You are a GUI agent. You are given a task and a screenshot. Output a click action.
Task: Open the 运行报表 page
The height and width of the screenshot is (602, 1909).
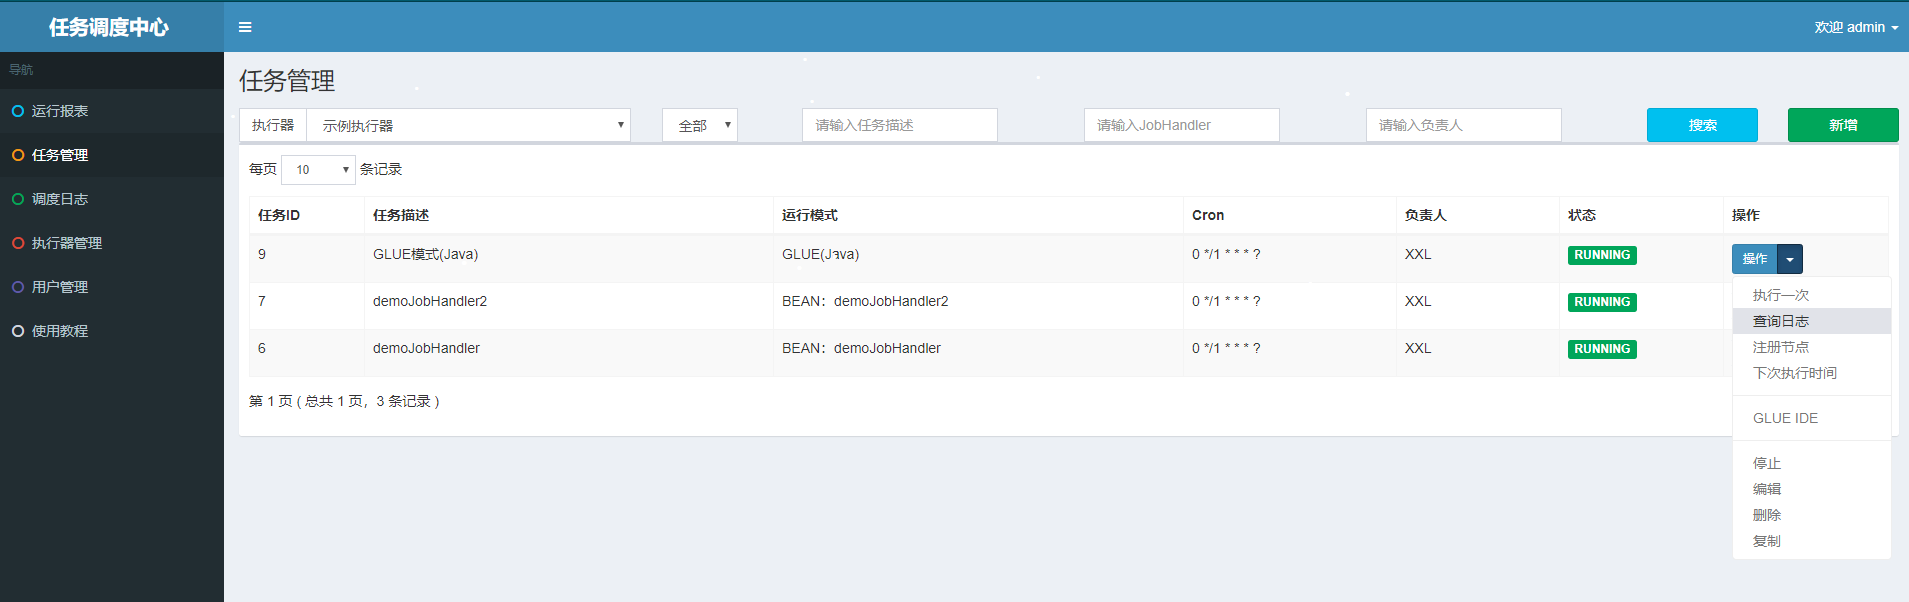112,111
